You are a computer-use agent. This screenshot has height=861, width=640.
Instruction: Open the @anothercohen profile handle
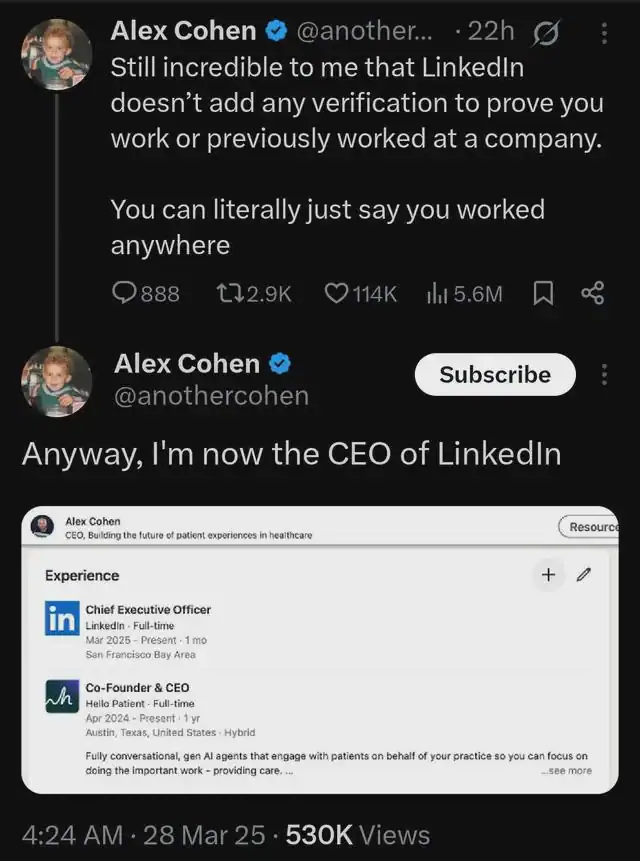coord(211,397)
